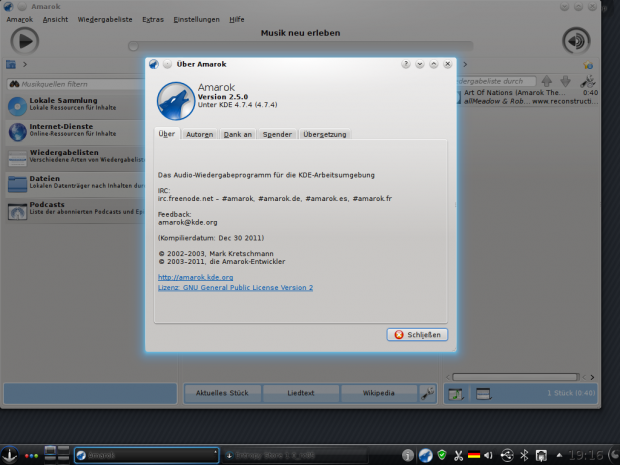620x465 pixels.
Task: Click the music-note icon in the playlist footer
Action: (456, 394)
